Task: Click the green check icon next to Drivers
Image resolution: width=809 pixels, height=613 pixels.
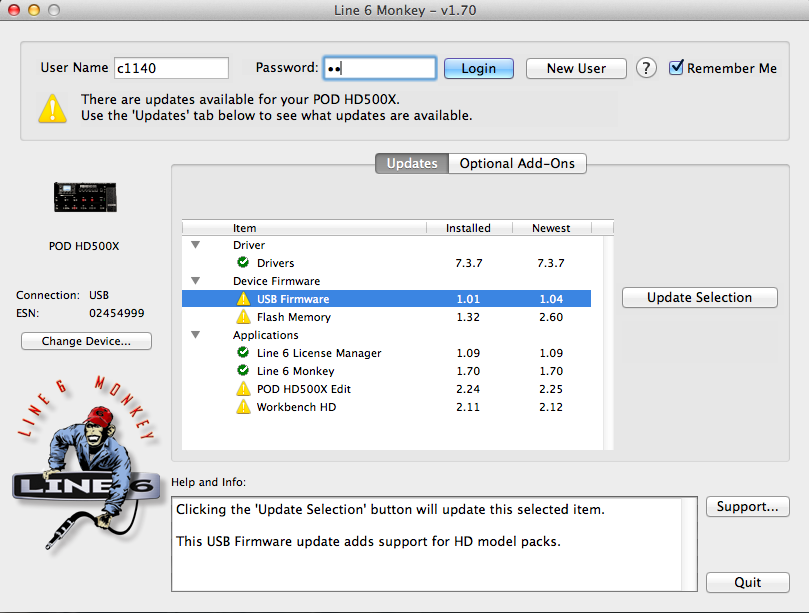Action: [x=243, y=263]
